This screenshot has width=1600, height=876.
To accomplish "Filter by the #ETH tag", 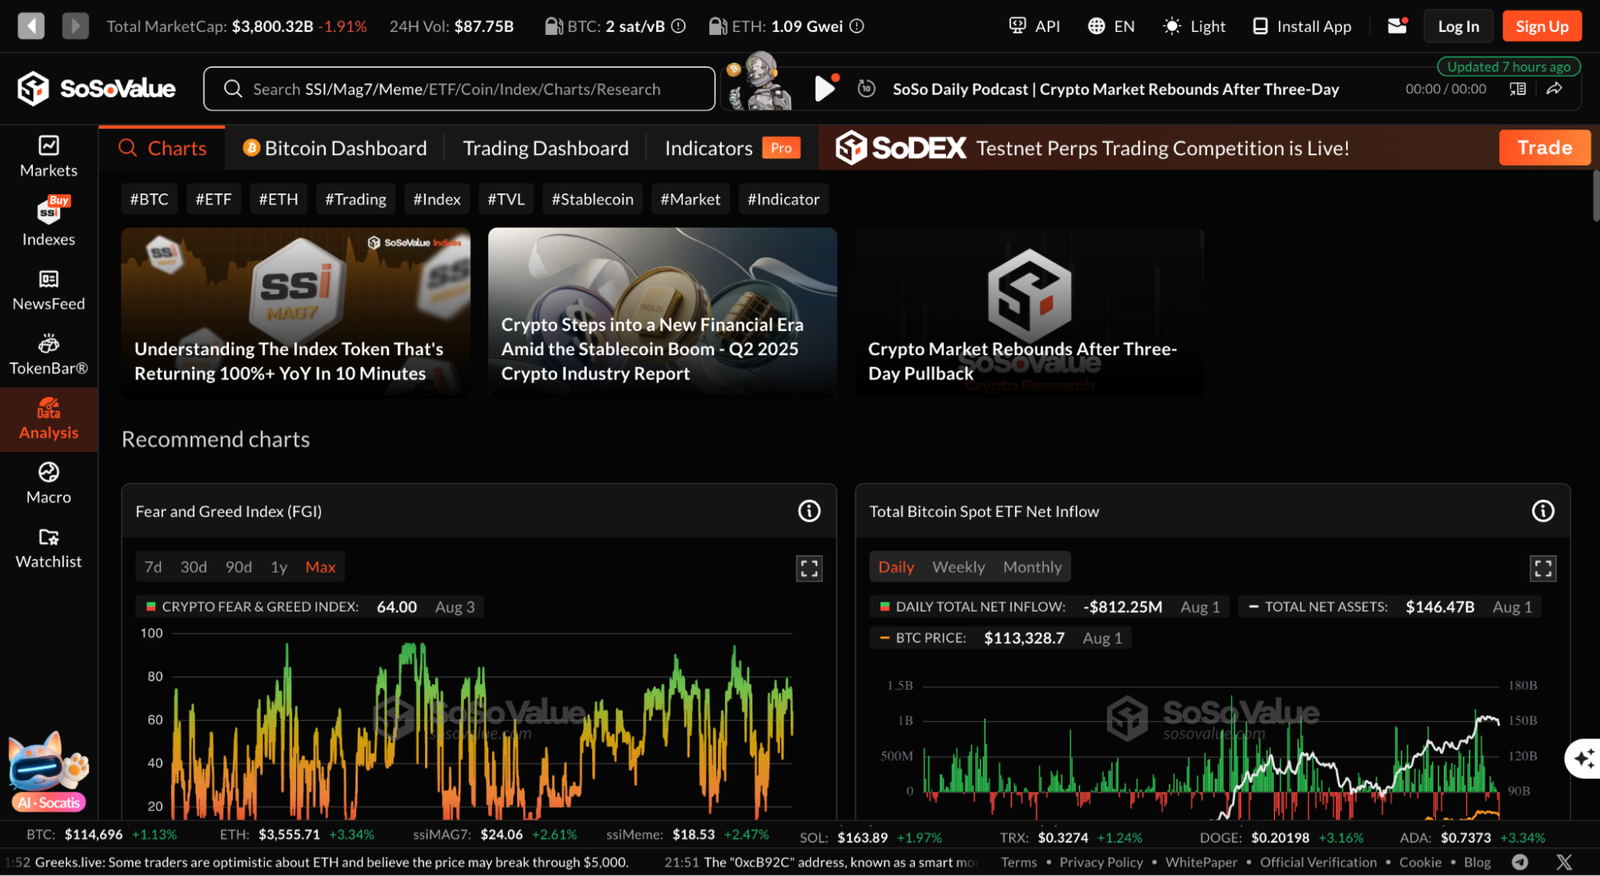I will 278,199.
